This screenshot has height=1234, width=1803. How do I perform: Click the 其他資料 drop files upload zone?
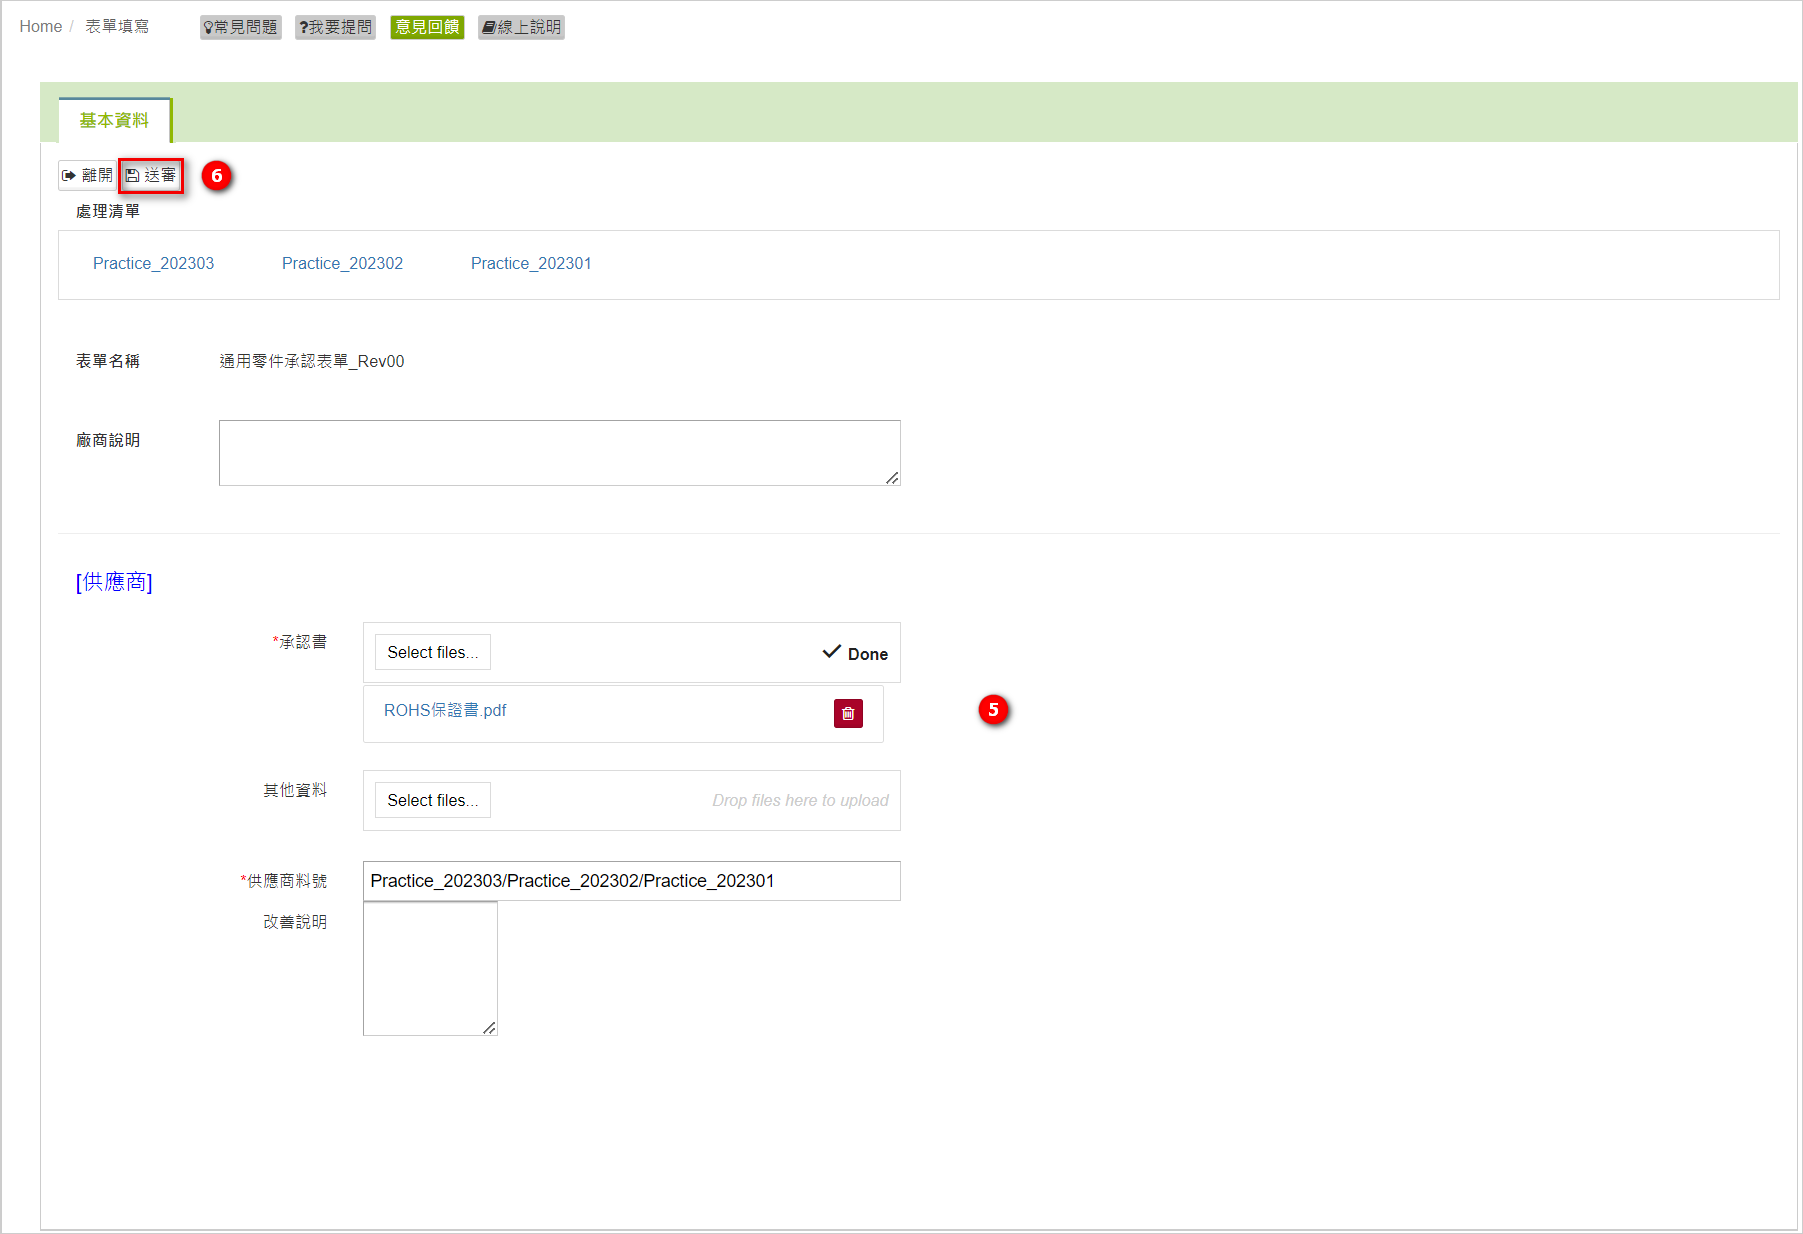632,800
